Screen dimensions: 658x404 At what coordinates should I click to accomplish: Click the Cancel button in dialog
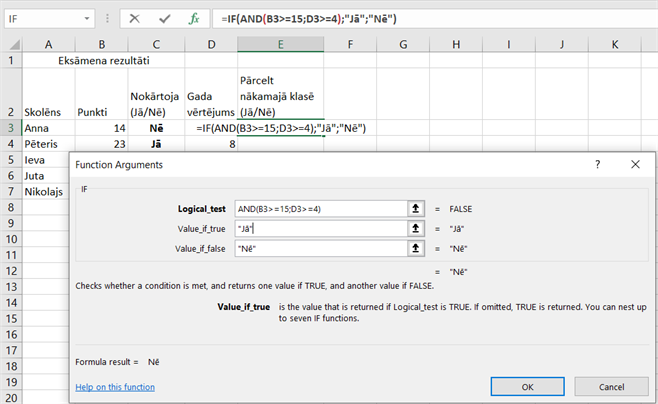coord(610,386)
